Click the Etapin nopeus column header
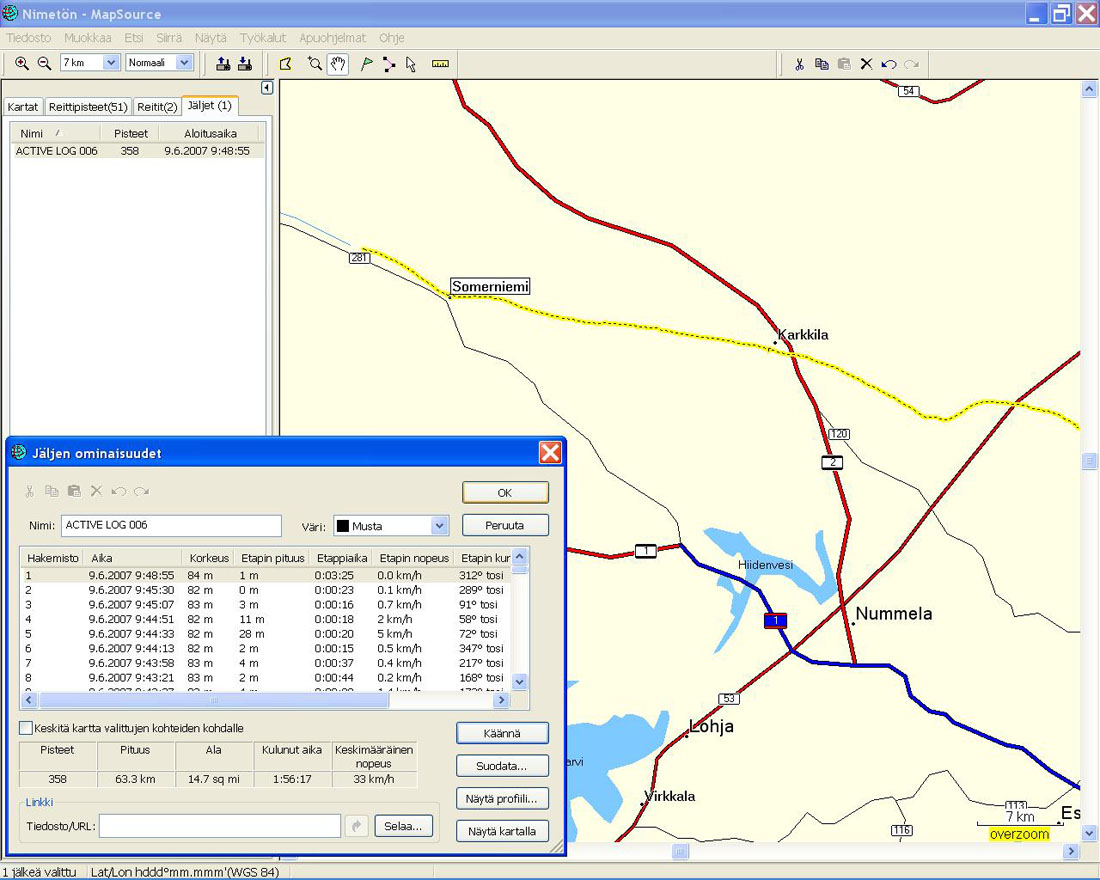The height and width of the screenshot is (880, 1100). point(414,558)
